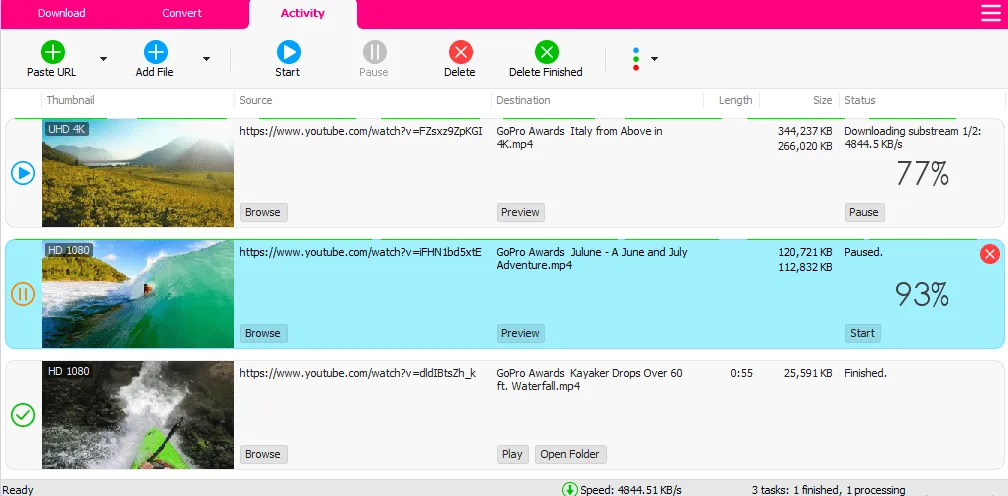
Task: Click Browse for the Italy from Above task
Action: [264, 212]
